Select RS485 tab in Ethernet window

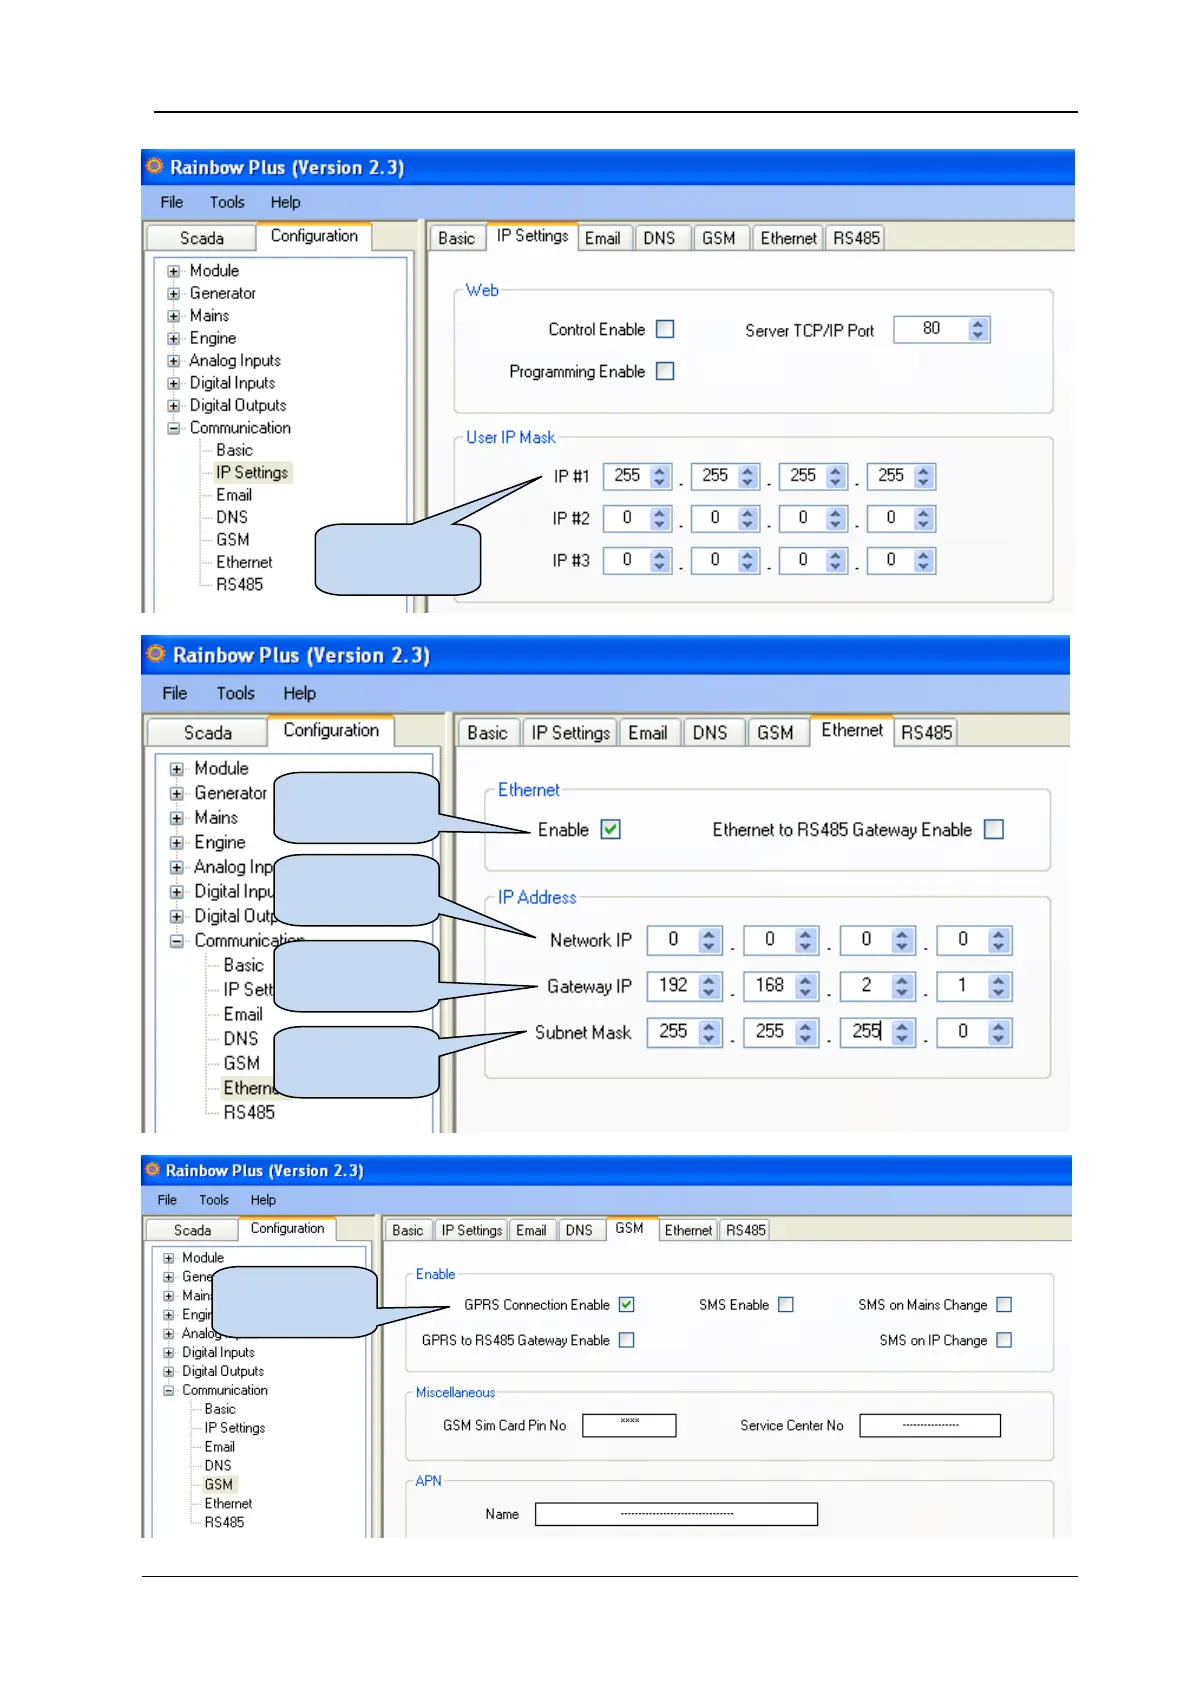click(927, 733)
